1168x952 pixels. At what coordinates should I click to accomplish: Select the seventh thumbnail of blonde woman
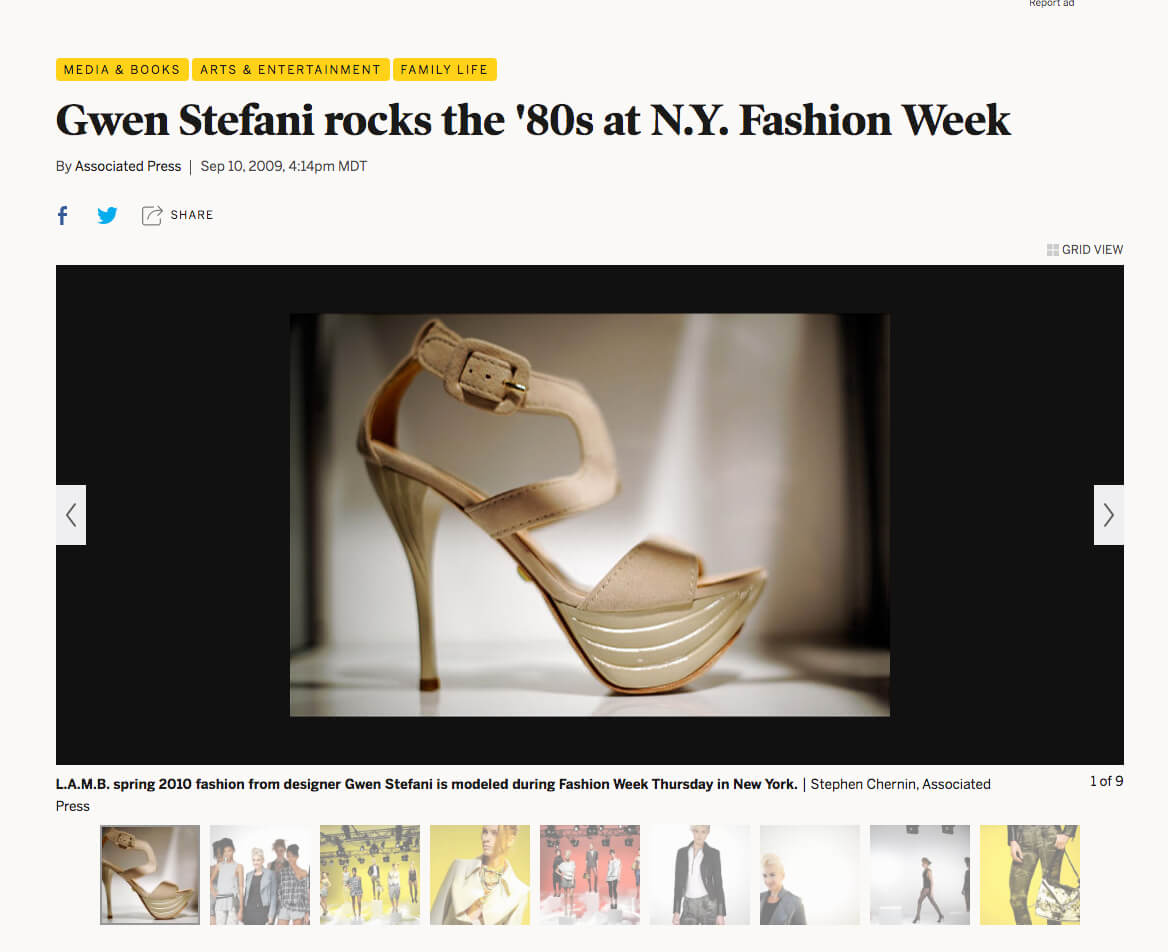click(x=810, y=875)
